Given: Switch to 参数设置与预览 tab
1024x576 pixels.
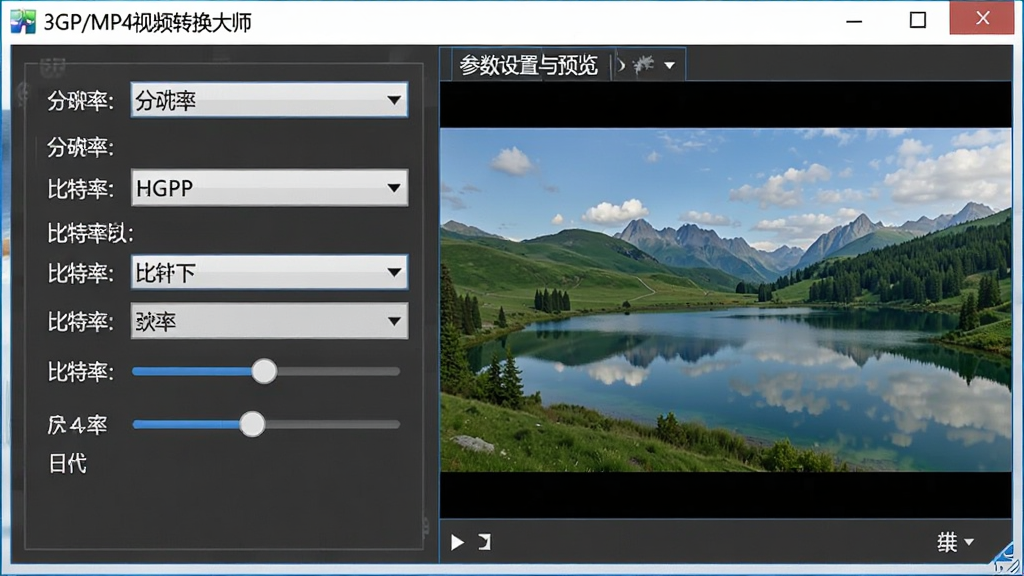Looking at the screenshot, I should 528,65.
